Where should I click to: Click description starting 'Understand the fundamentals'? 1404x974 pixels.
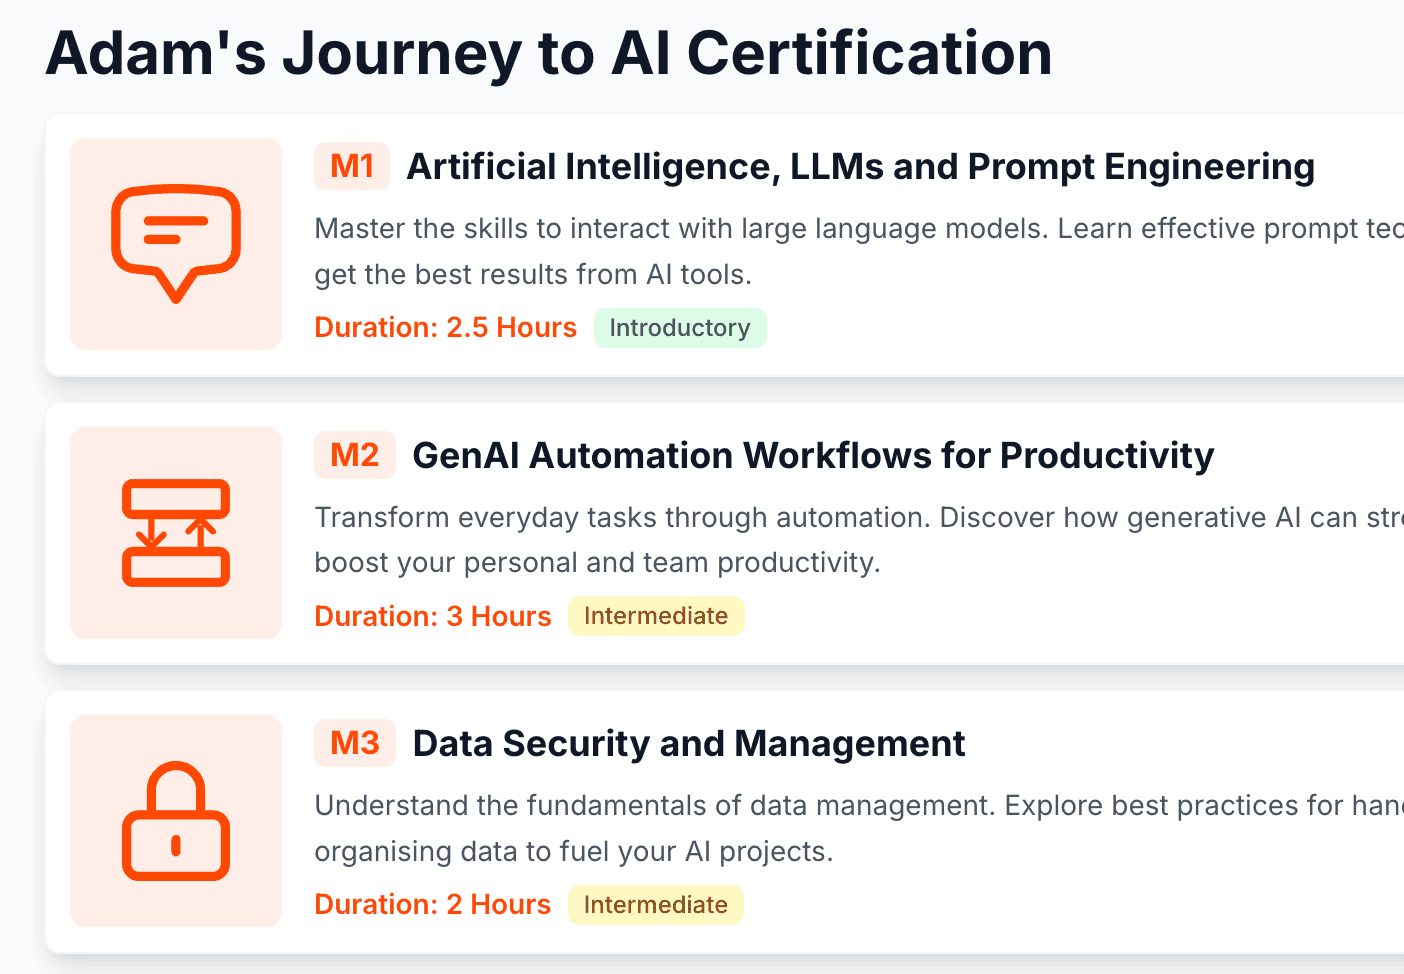[859, 828]
